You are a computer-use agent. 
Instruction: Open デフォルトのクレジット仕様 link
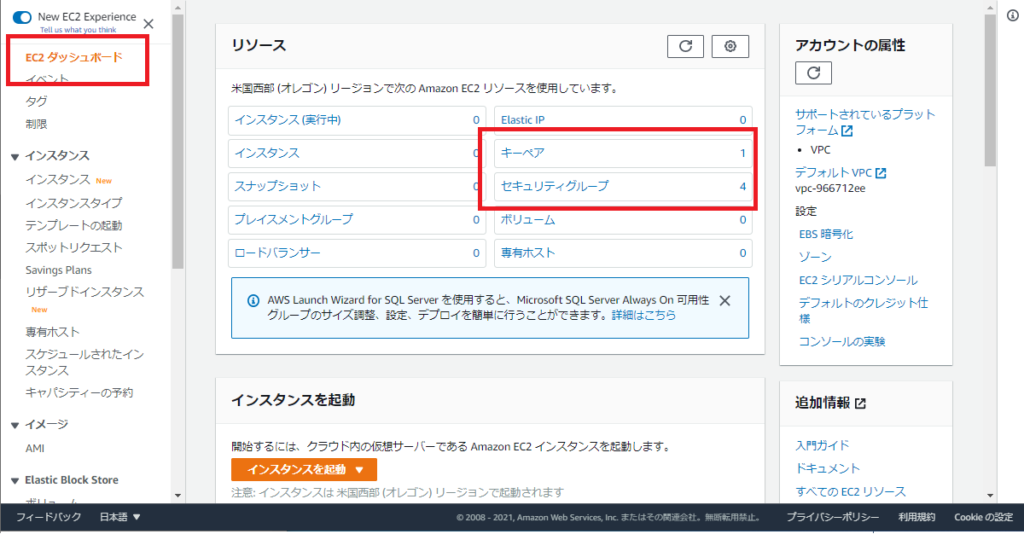click(x=863, y=311)
